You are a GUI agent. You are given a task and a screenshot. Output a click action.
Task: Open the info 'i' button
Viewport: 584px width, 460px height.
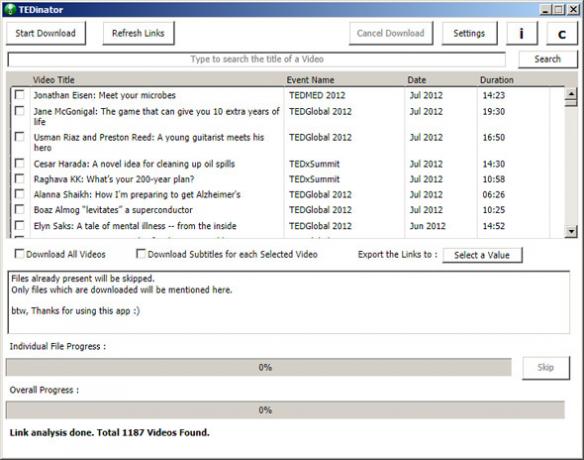[522, 34]
